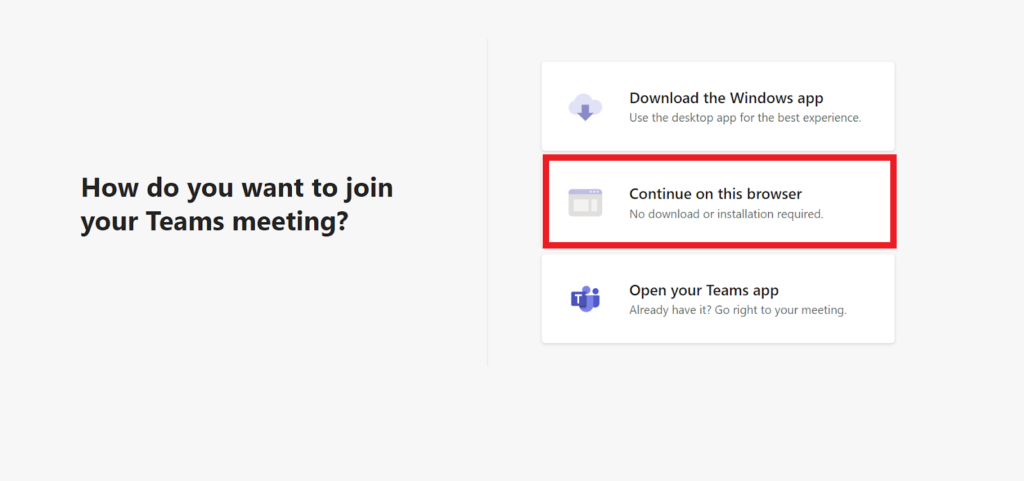The width and height of the screenshot is (1024, 481).
Task: Click the 'How do you want to join' heading
Action: 237,187
